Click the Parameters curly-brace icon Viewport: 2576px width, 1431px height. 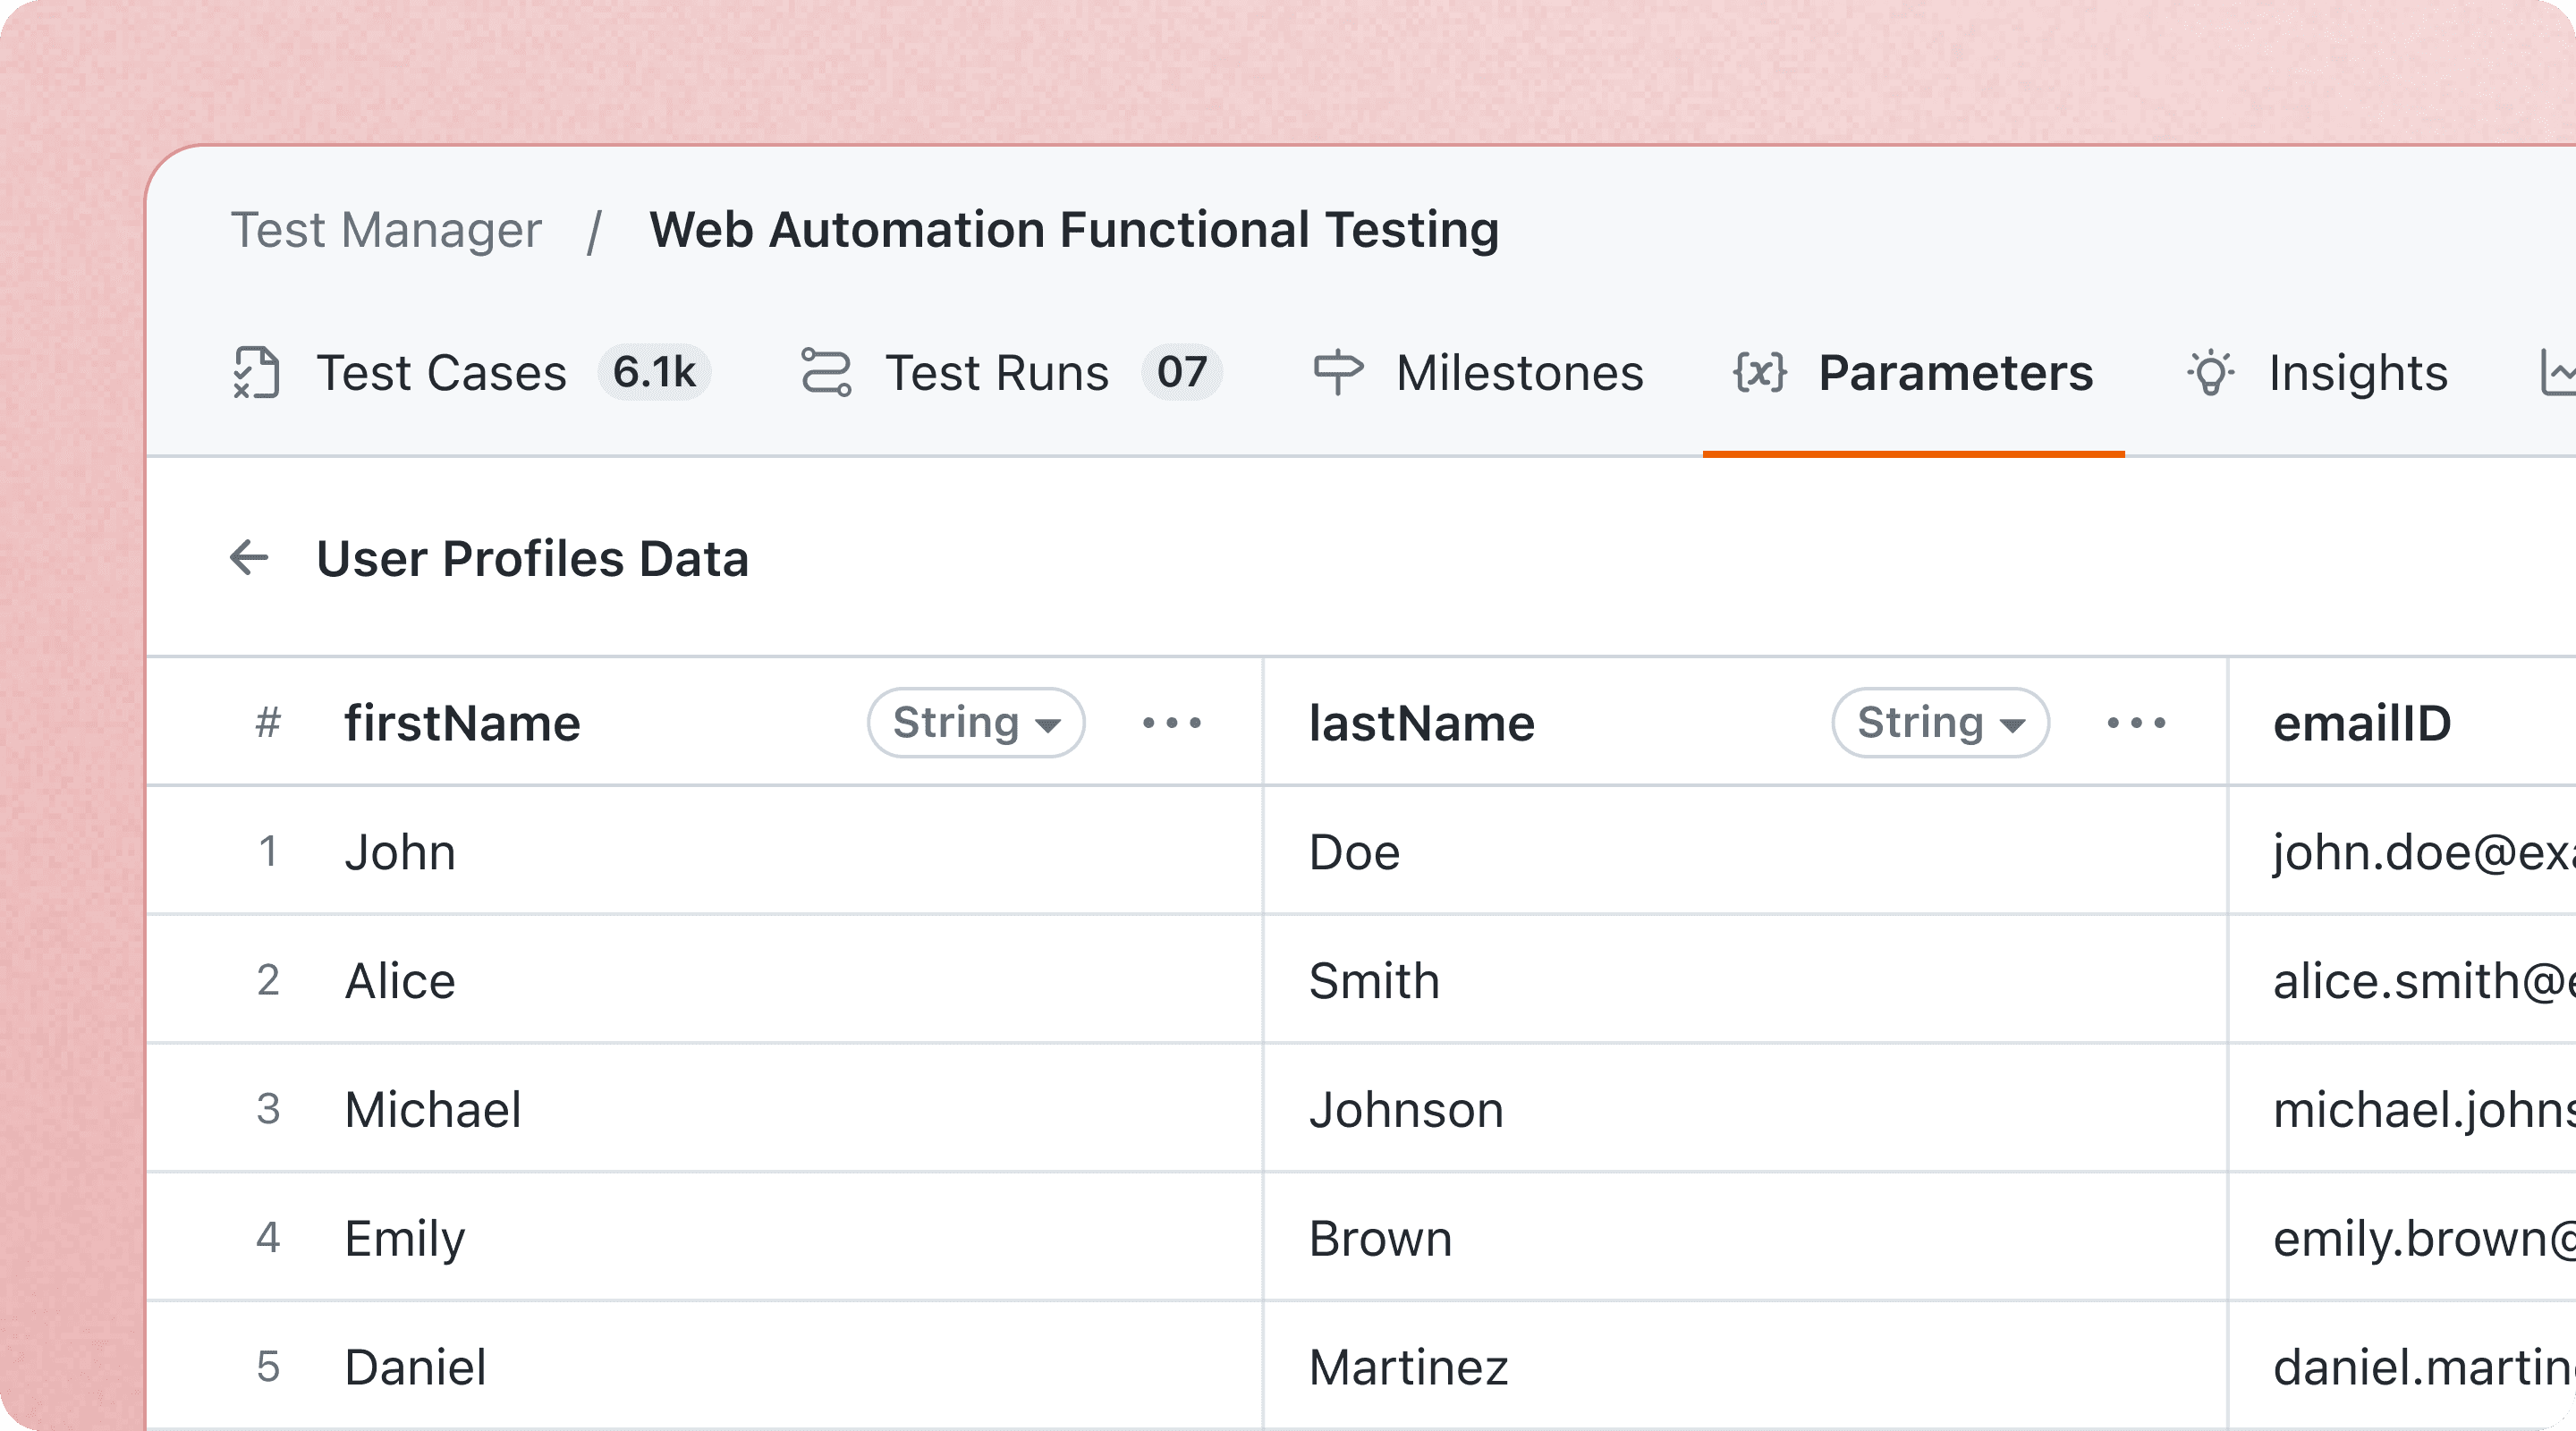coord(1759,373)
